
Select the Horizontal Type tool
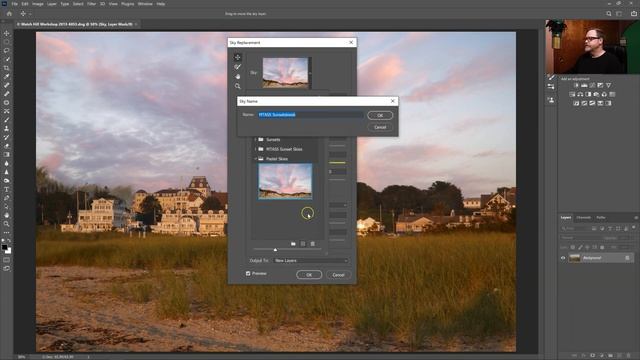click(x=7, y=189)
